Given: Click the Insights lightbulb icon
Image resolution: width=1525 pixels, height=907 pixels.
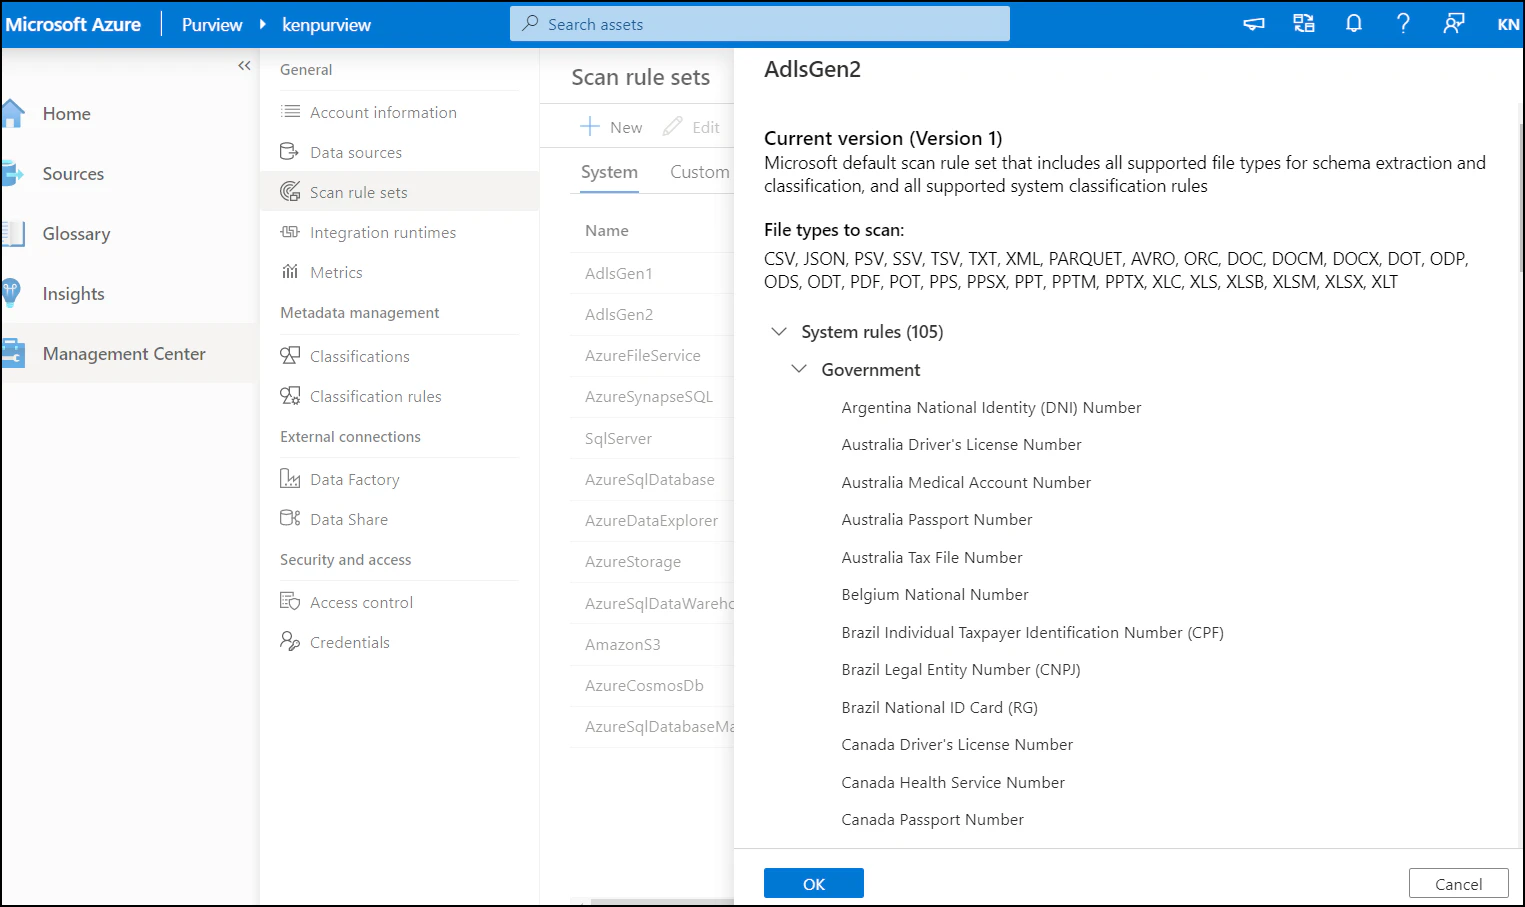Looking at the screenshot, I should 11,294.
